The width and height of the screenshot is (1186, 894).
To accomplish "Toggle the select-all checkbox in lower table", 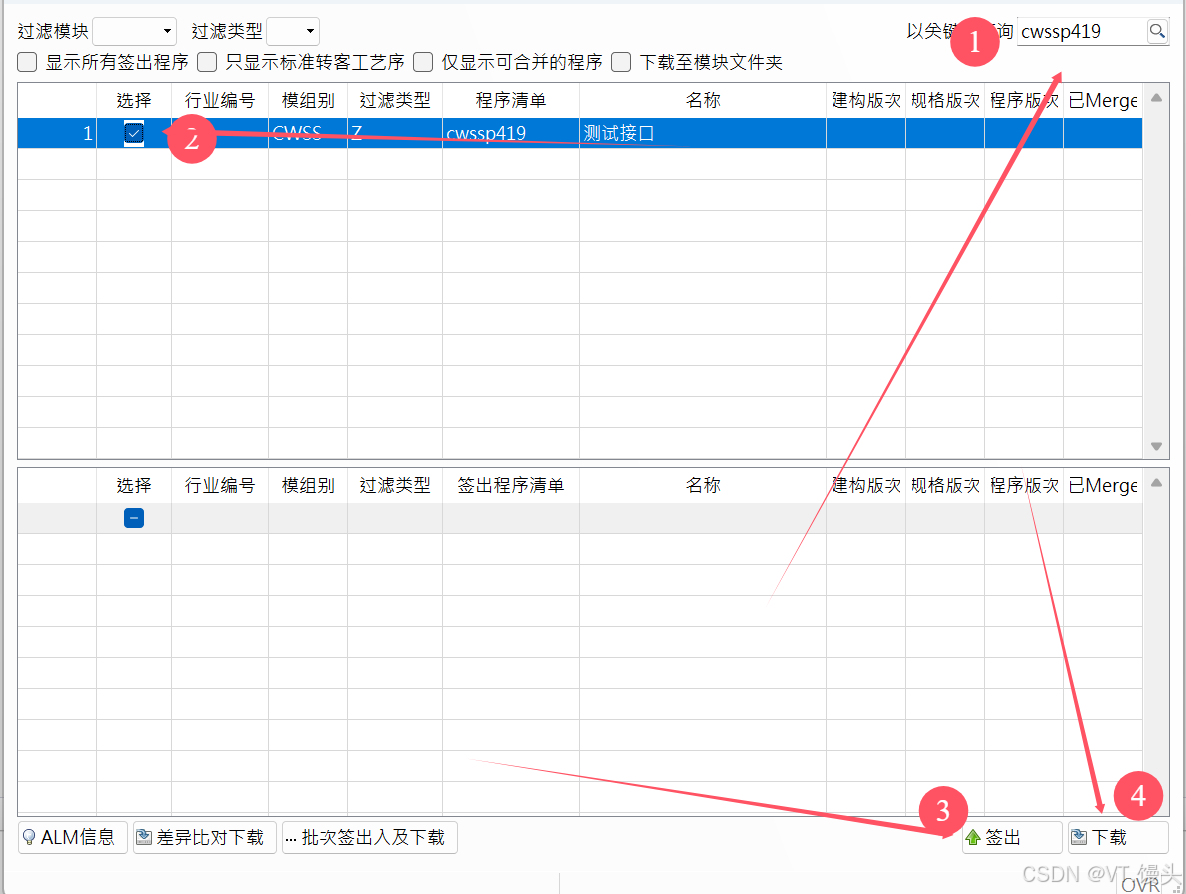I will pyautogui.click(x=133, y=518).
